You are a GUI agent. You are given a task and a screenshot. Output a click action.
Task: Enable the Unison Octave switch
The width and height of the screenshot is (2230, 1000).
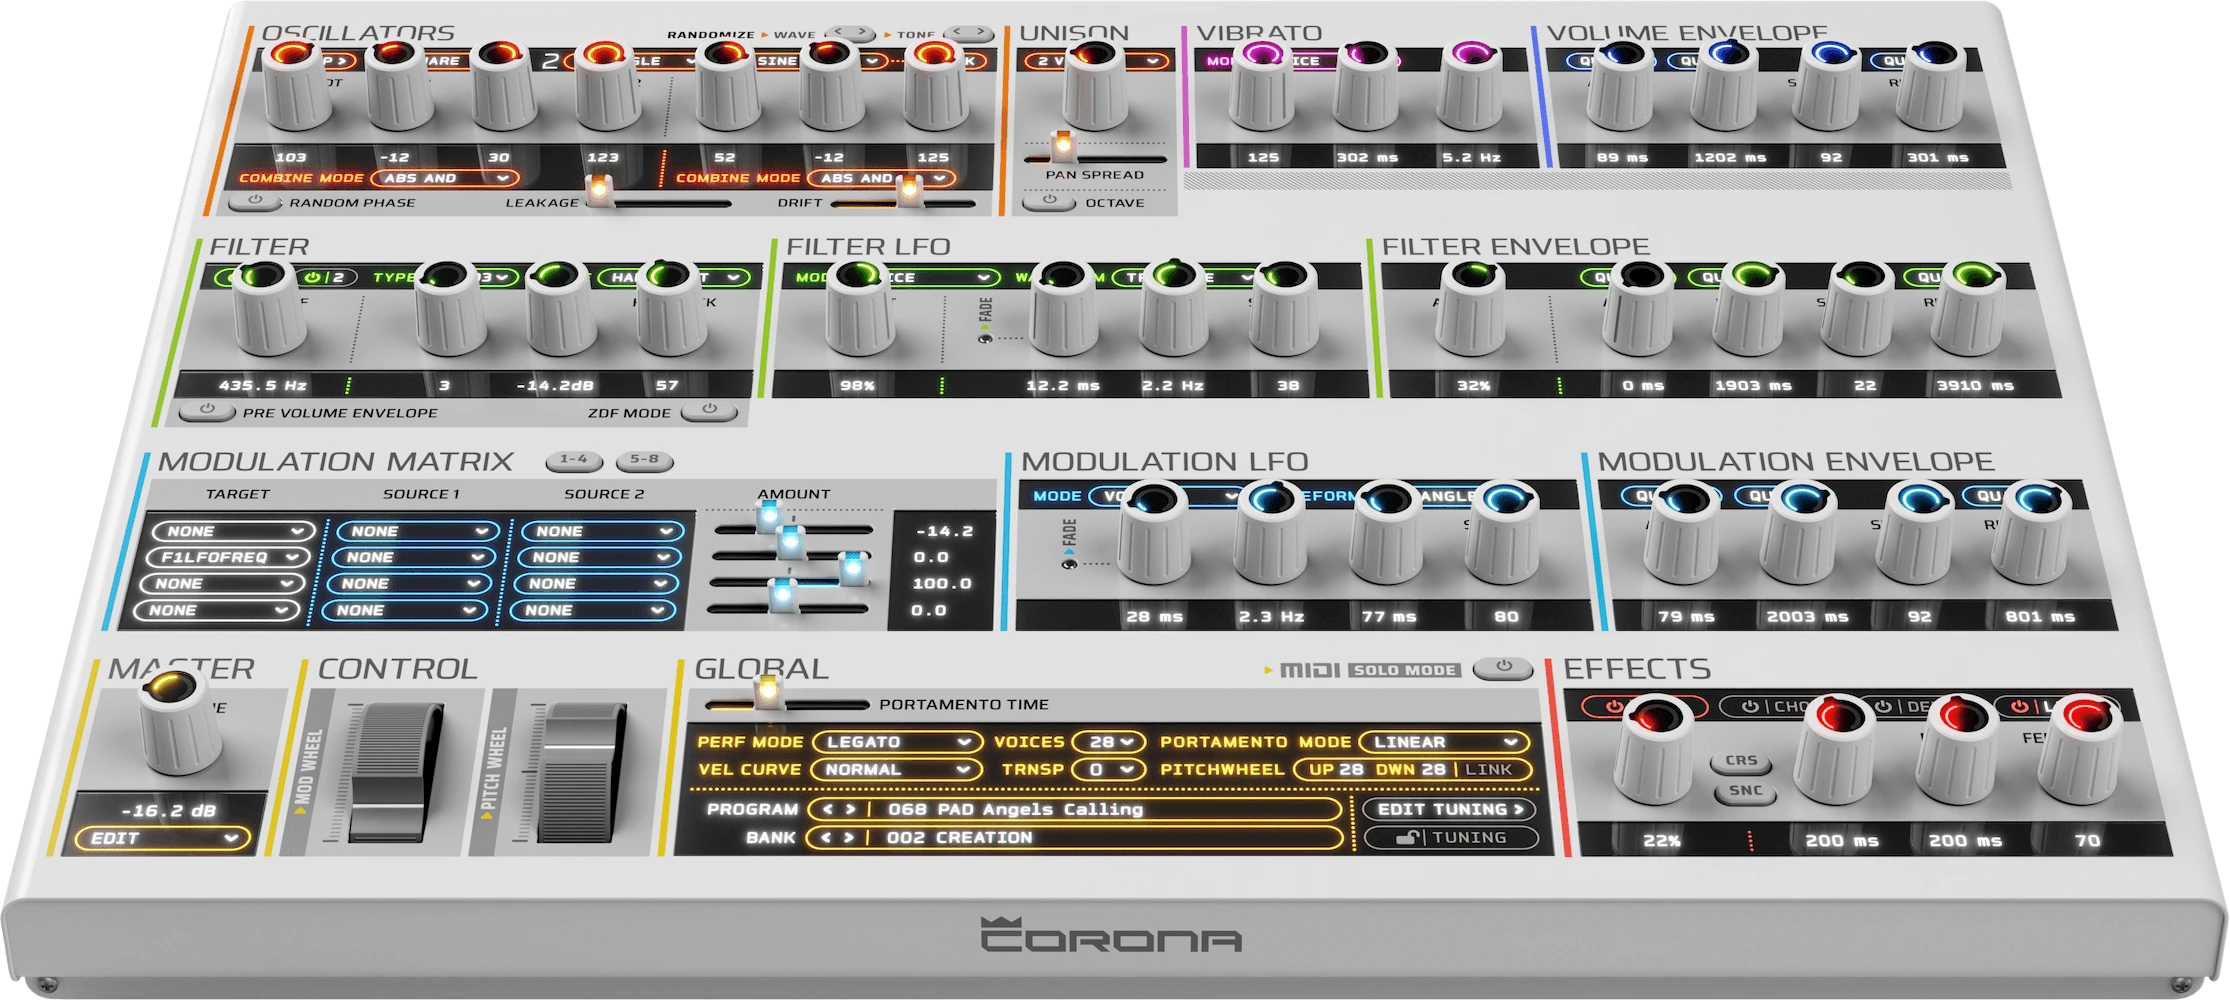coord(1049,202)
